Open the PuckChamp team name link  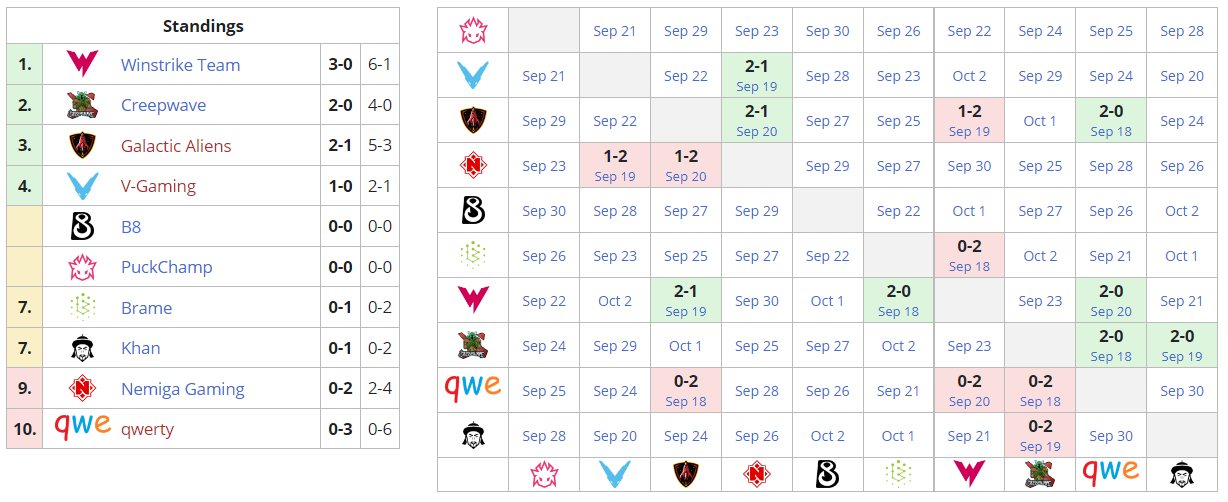[x=166, y=267]
